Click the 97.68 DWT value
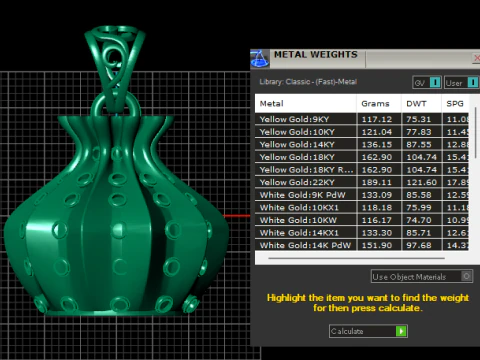This screenshot has width=480, height=360. 419,245
